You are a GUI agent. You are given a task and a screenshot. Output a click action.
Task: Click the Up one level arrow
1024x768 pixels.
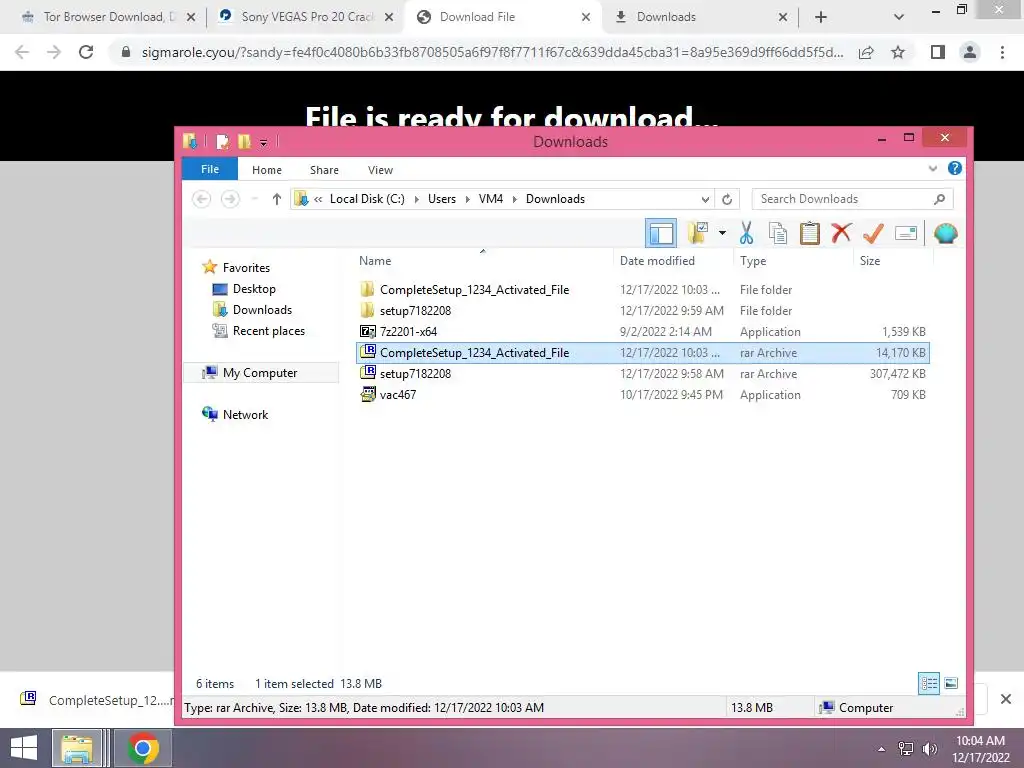click(276, 199)
